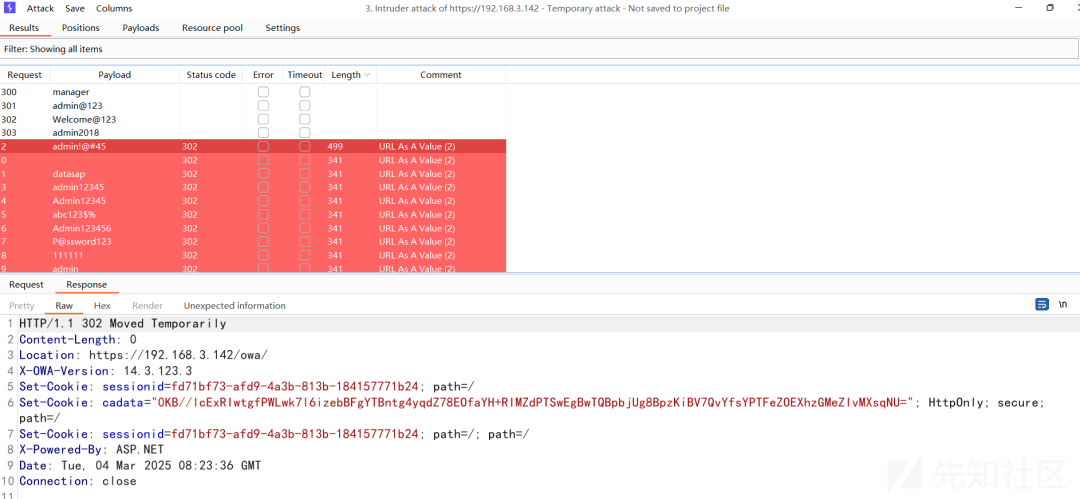Toggle Error checkbox for Welcome@123 row
Image resolution: width=1080 pixels, height=499 pixels.
[x=263, y=119]
